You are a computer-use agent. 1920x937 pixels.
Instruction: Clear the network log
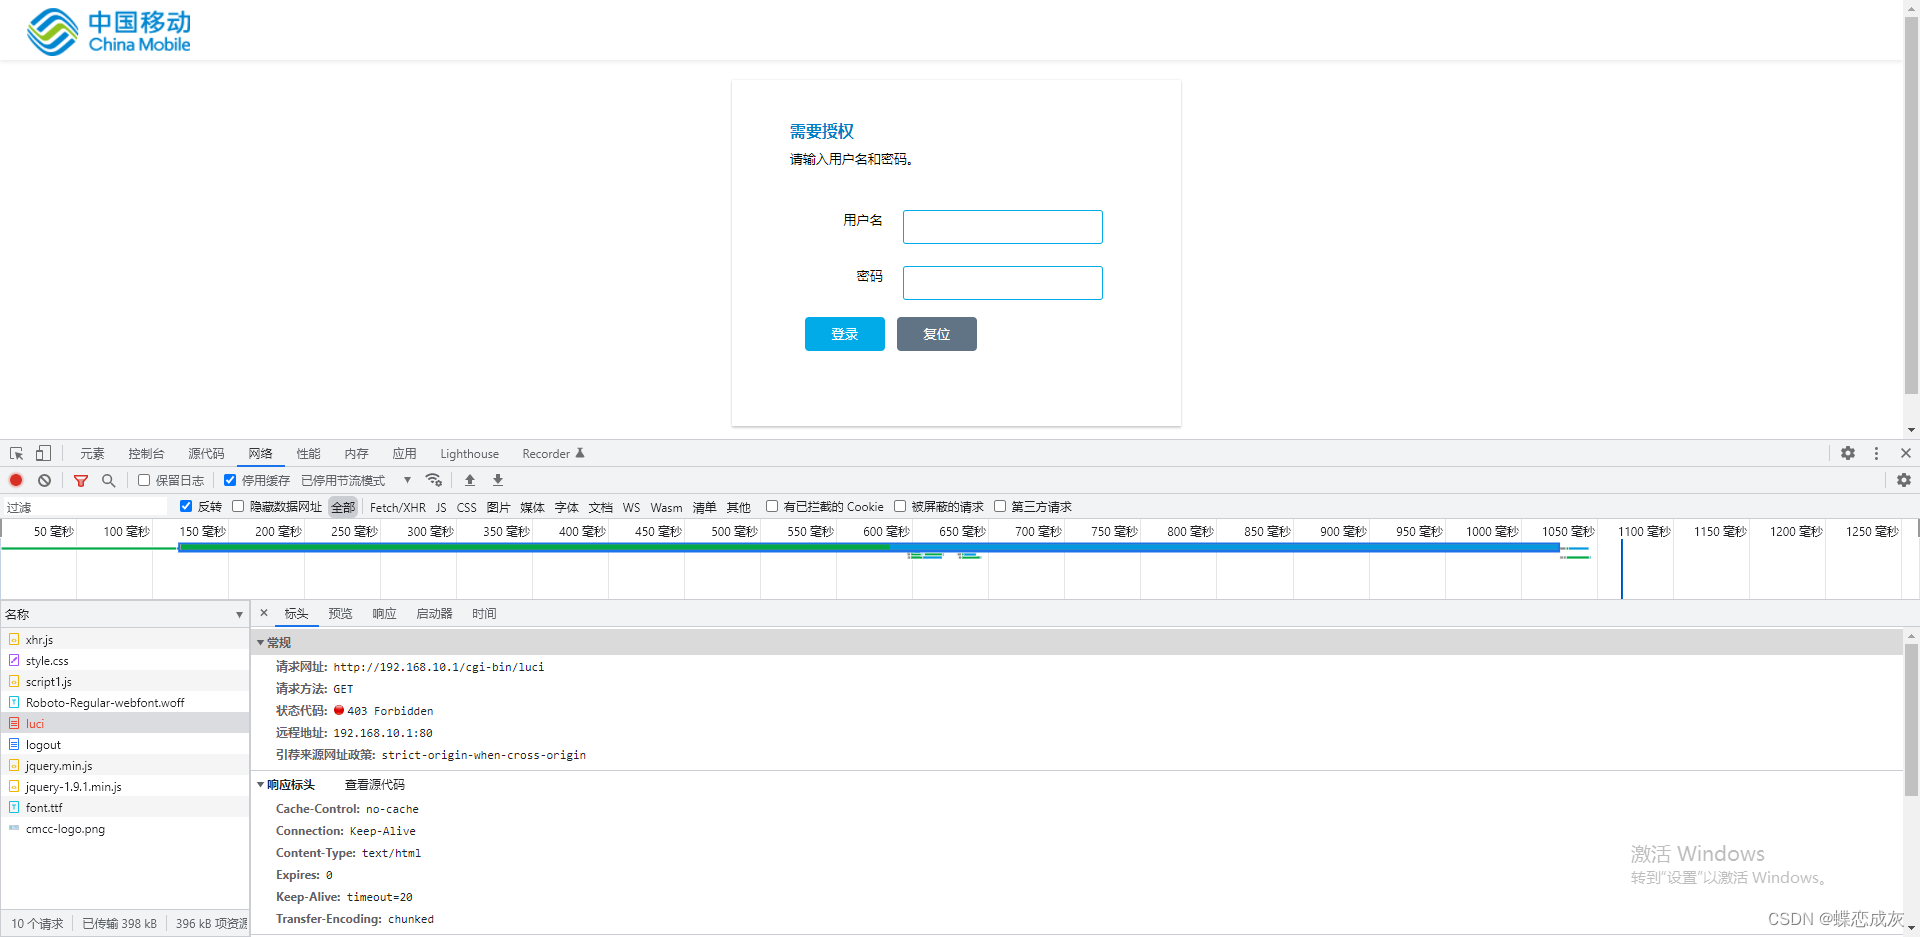[x=44, y=480]
